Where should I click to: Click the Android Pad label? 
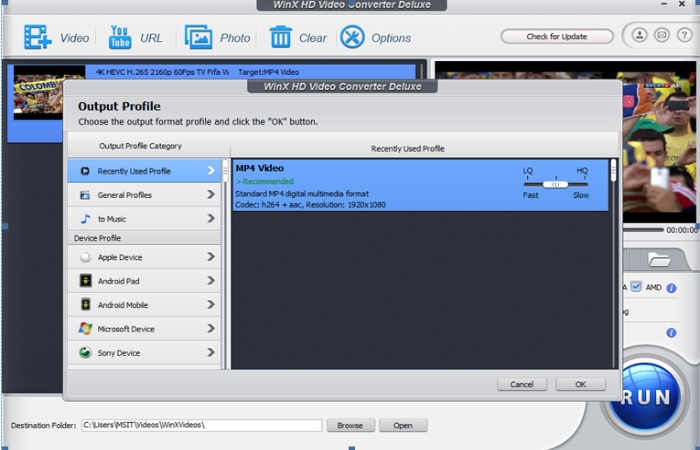tap(119, 281)
